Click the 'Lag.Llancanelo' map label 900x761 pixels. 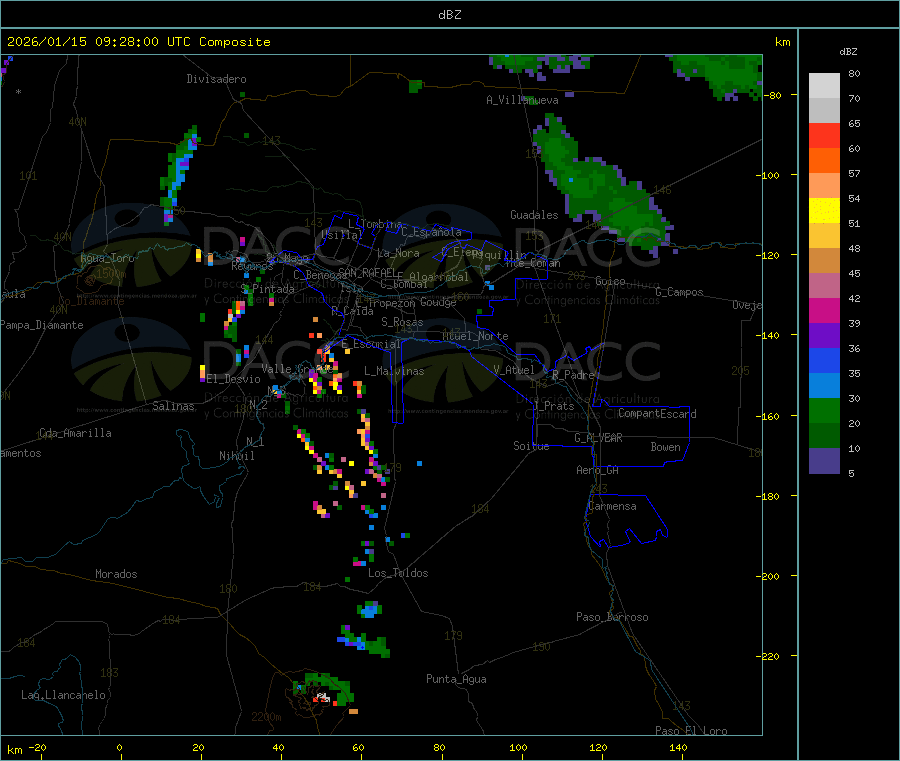(63, 695)
